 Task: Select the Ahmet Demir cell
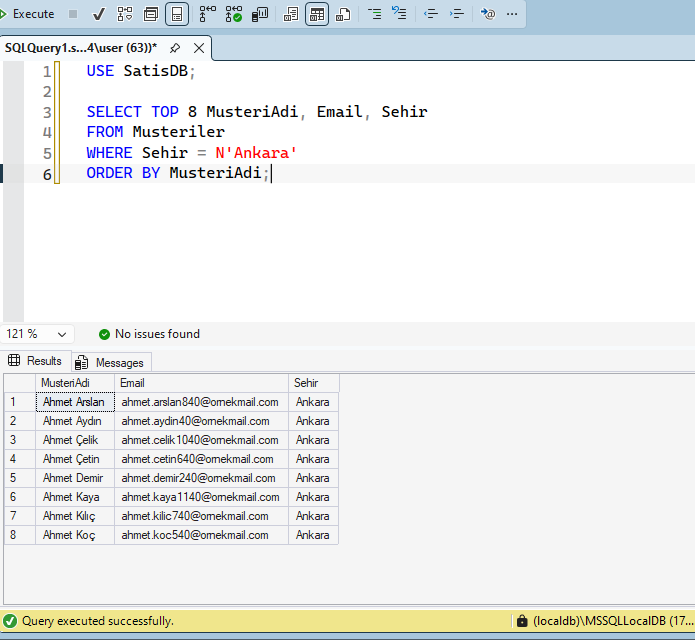tap(75, 478)
